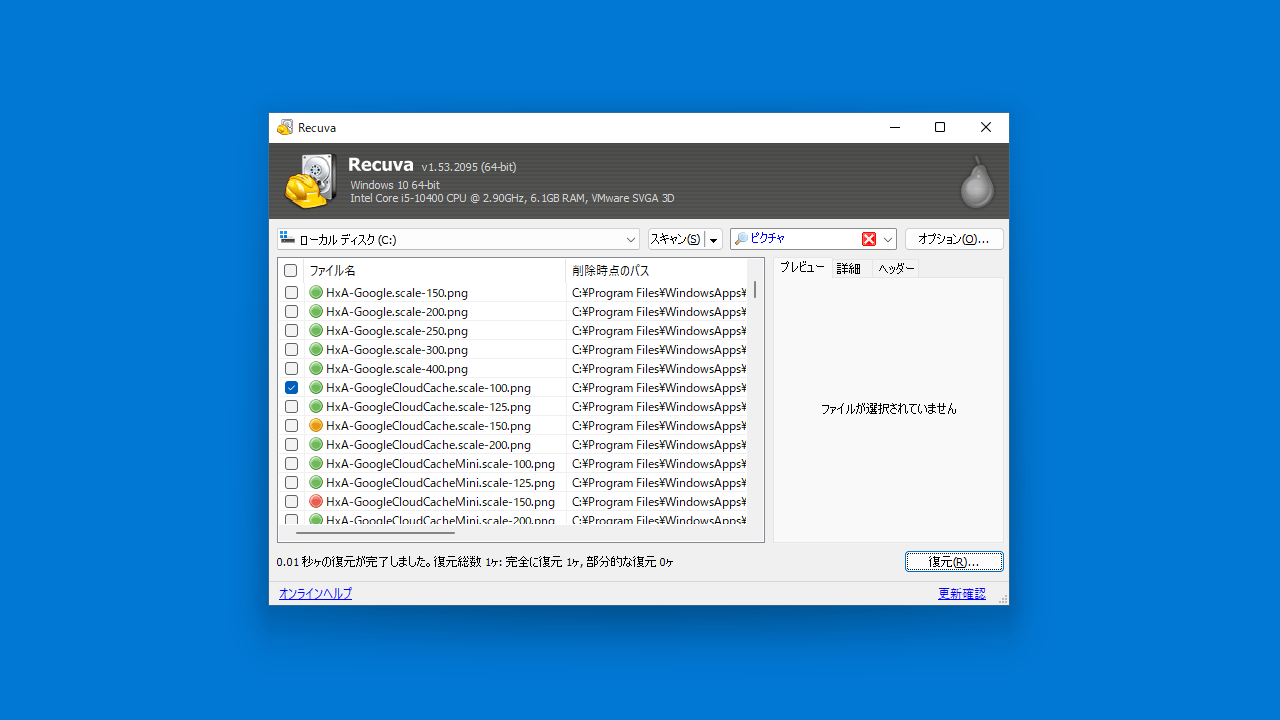The image size is (1280, 720).
Task: Click the 復元(R)... recover button
Action: [x=954, y=562]
